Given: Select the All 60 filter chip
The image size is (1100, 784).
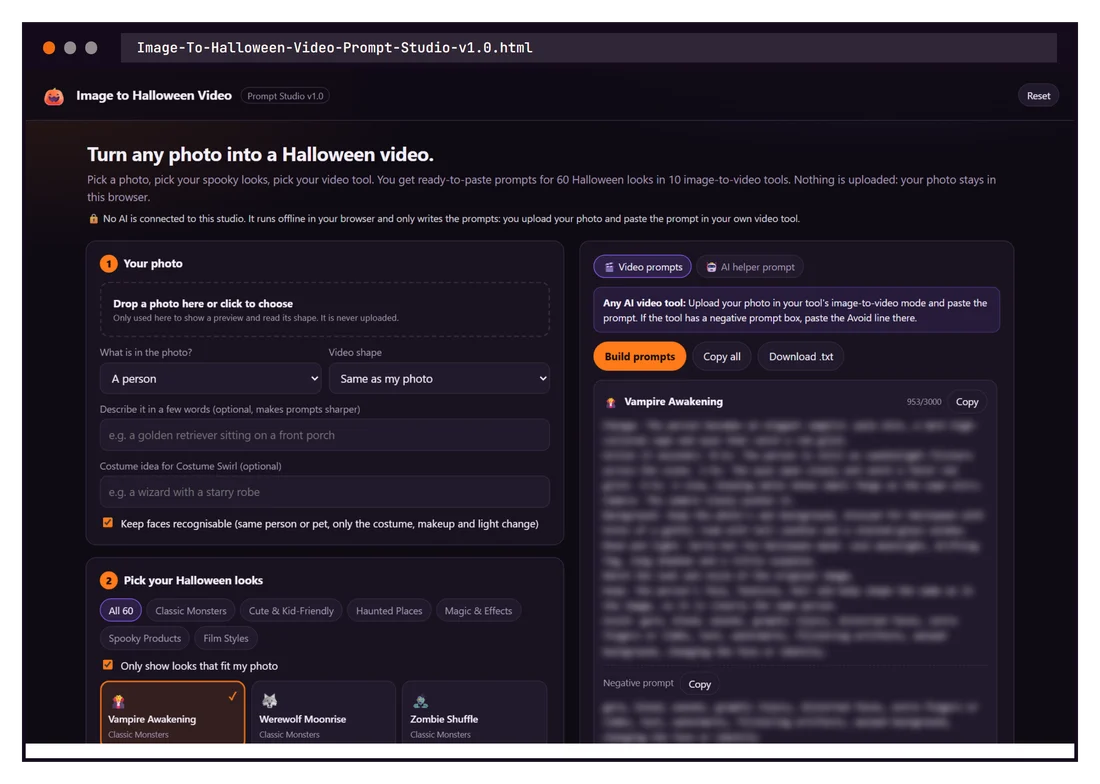Looking at the screenshot, I should (x=121, y=611).
